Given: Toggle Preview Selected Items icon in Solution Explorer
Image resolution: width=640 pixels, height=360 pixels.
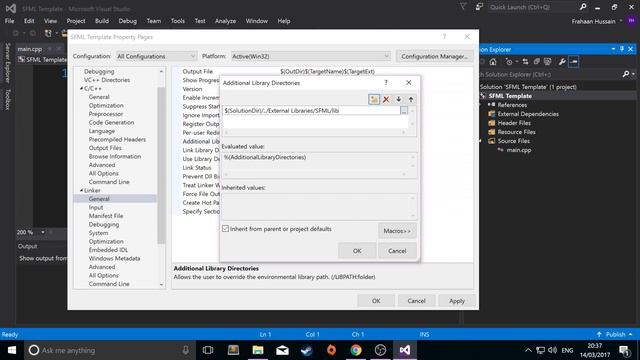Looking at the screenshot, I should point(573,62).
